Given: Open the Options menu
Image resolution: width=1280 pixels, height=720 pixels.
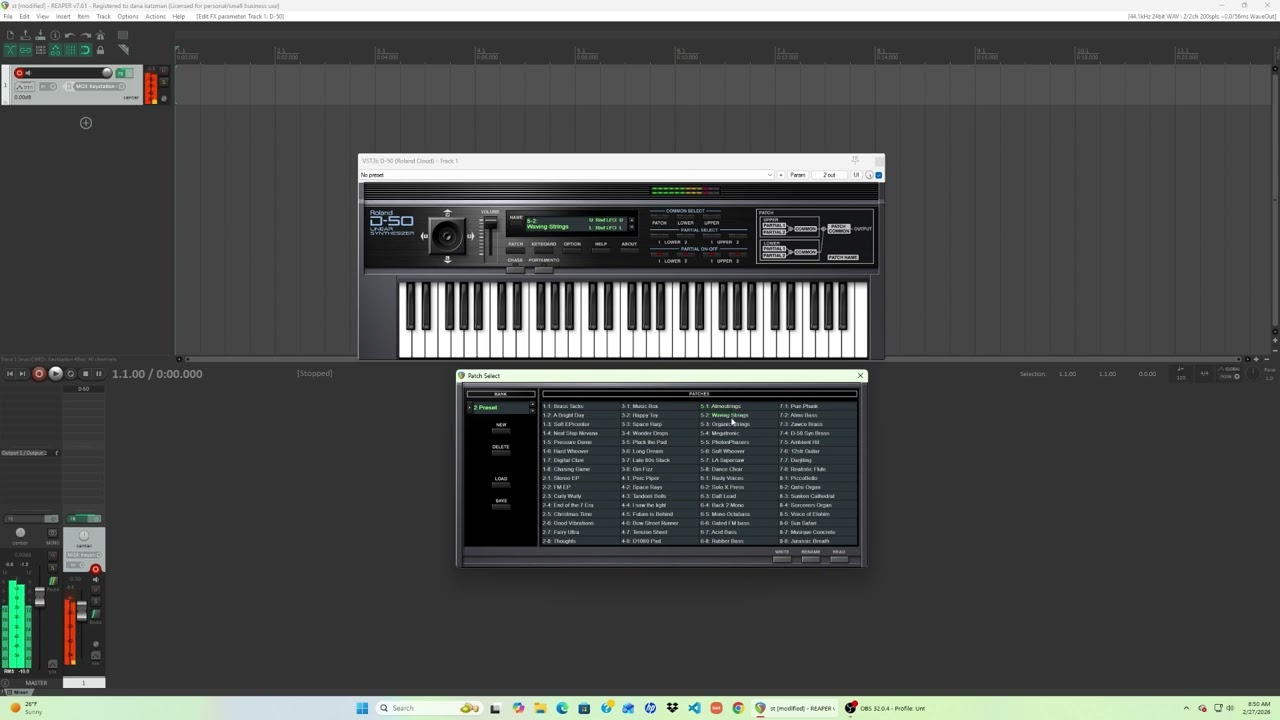Looking at the screenshot, I should coord(128,16).
